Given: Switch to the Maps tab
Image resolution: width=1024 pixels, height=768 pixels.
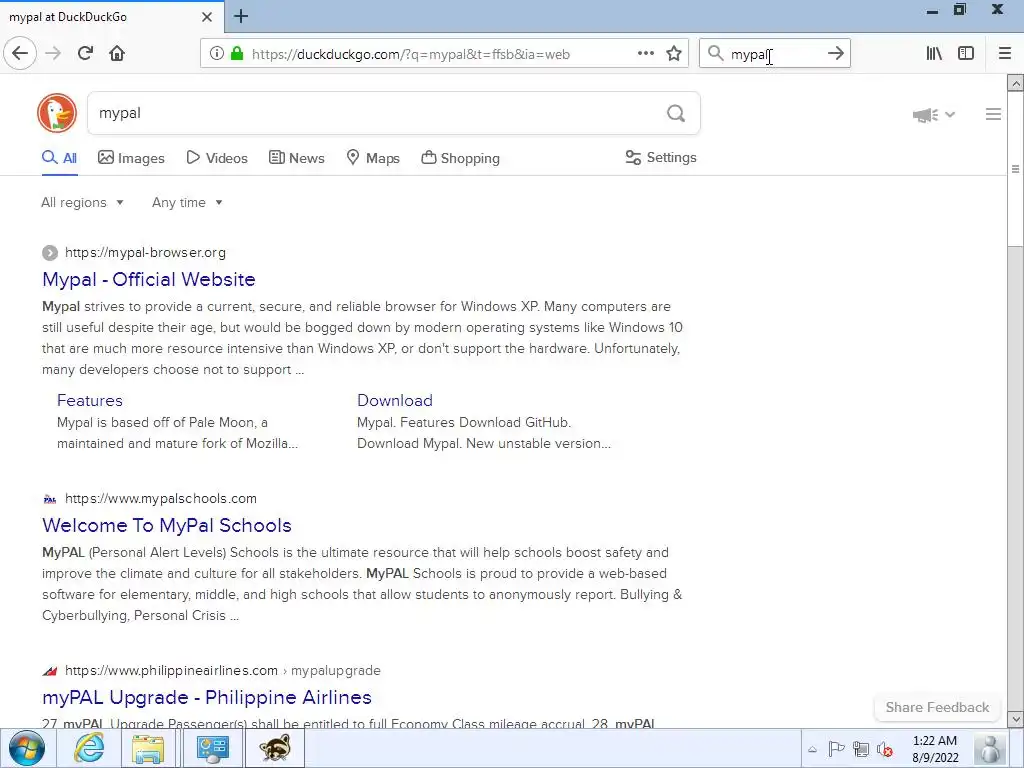Looking at the screenshot, I should [x=373, y=158].
